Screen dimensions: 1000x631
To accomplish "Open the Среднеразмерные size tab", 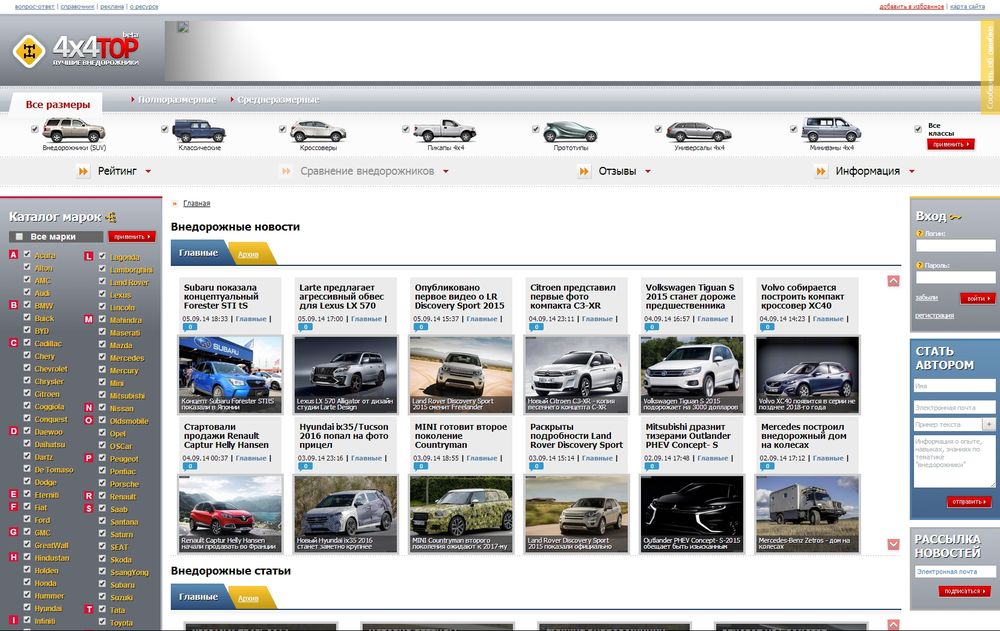I will tap(278, 100).
